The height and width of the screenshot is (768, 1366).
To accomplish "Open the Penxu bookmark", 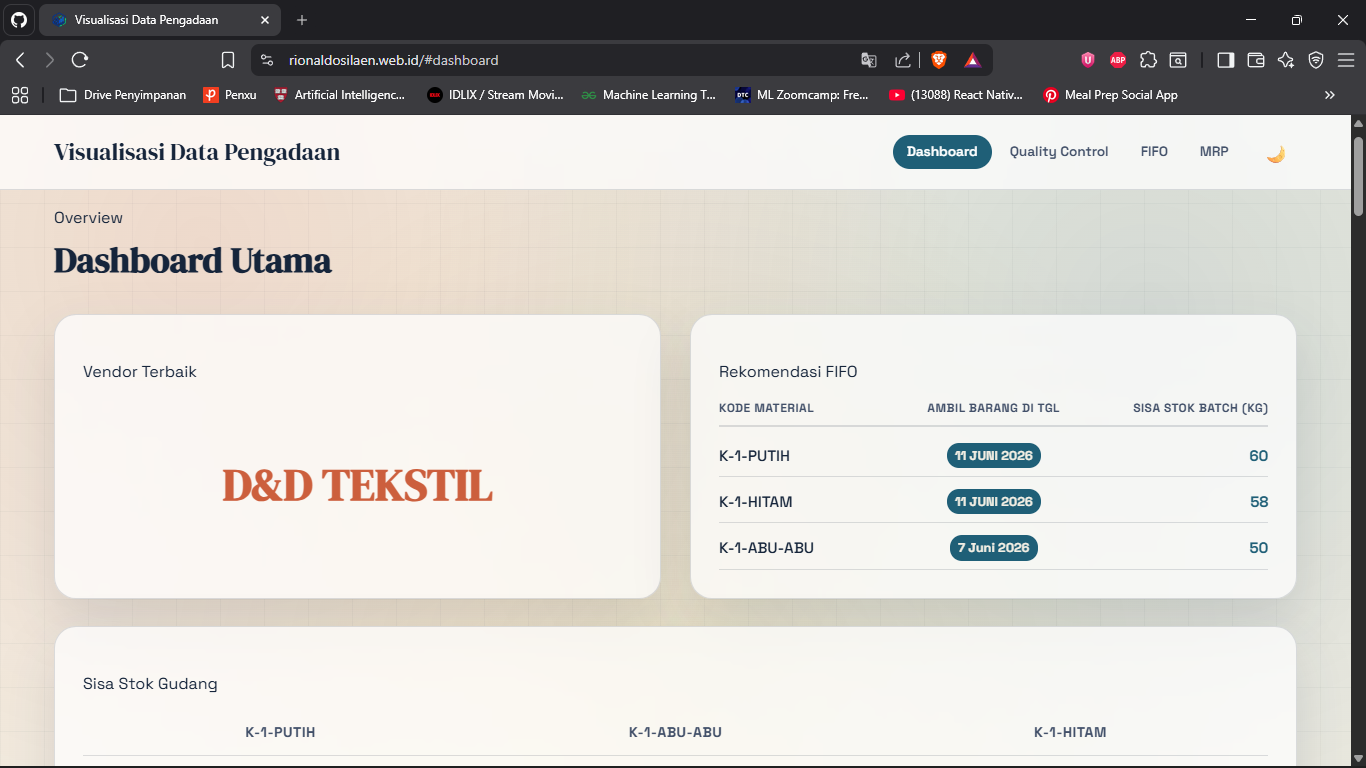I will (x=230, y=95).
